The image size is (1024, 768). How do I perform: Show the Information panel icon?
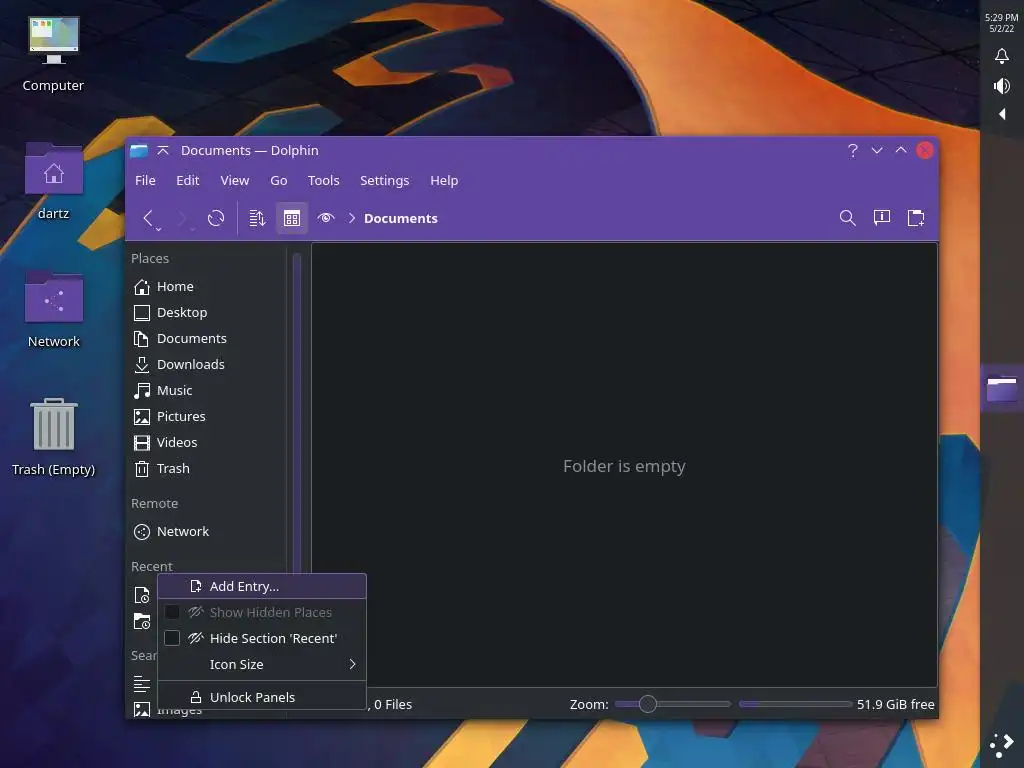click(882, 218)
